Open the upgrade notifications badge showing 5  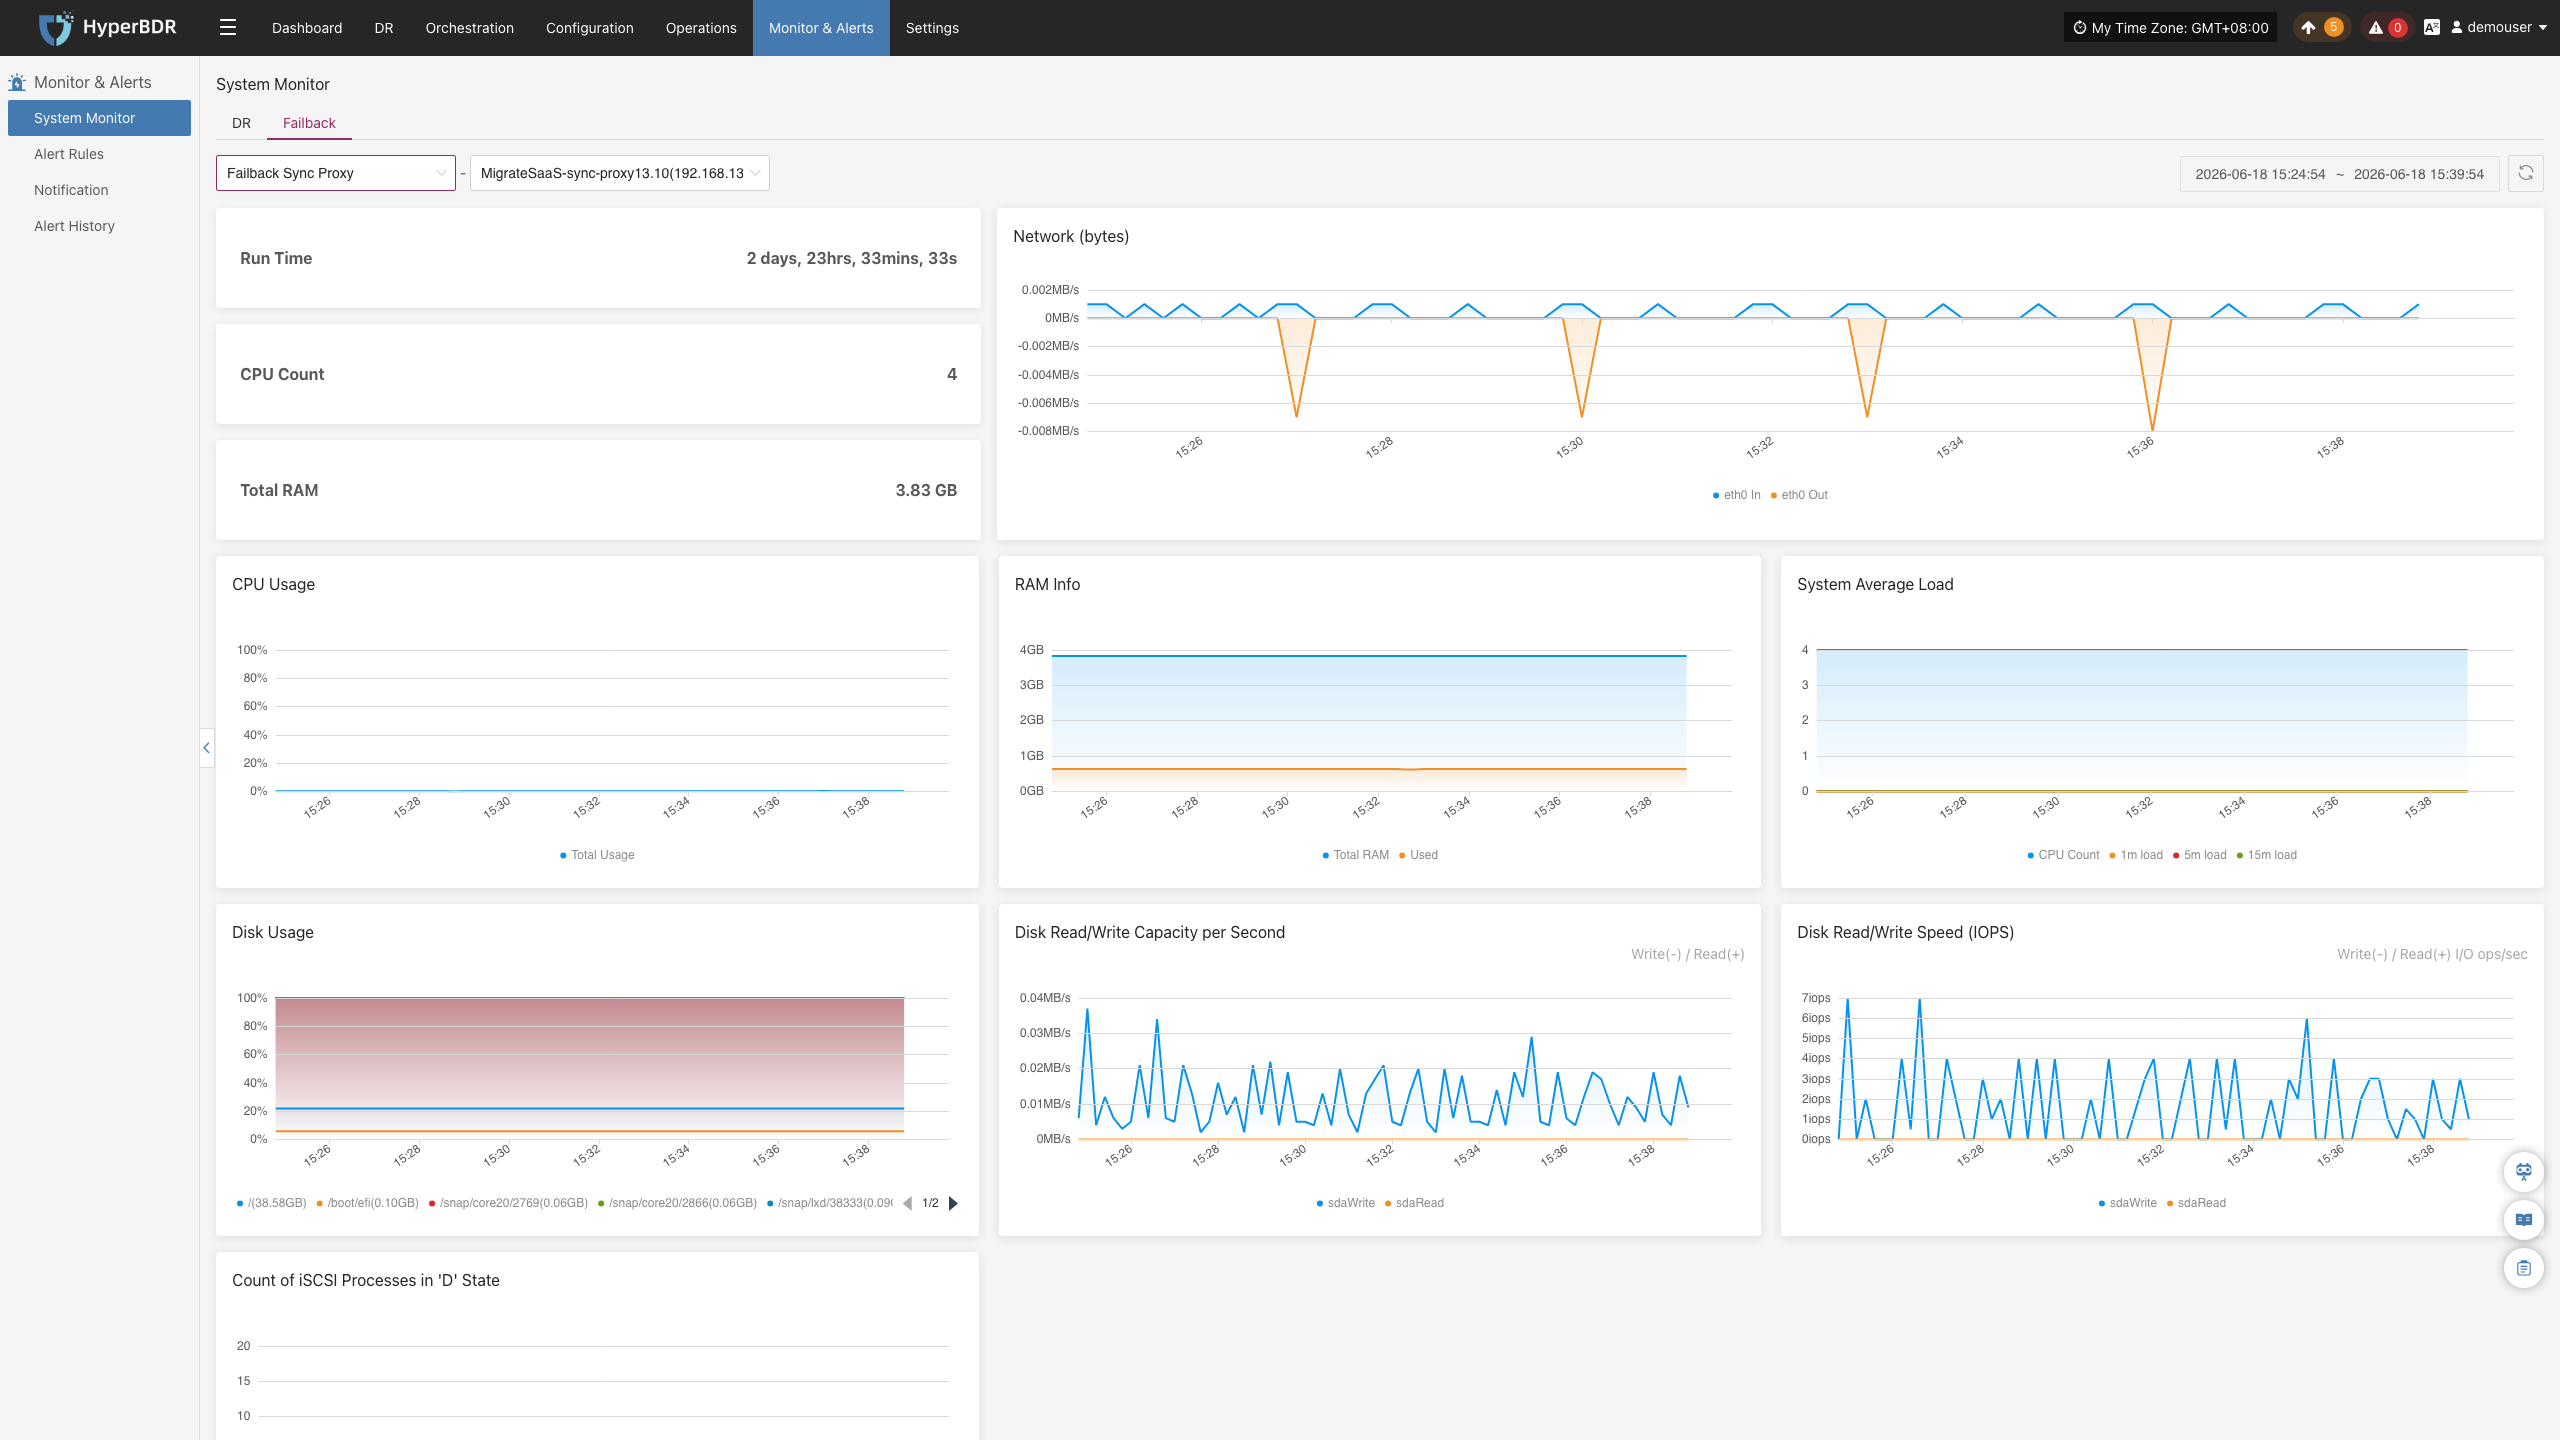[2321, 28]
